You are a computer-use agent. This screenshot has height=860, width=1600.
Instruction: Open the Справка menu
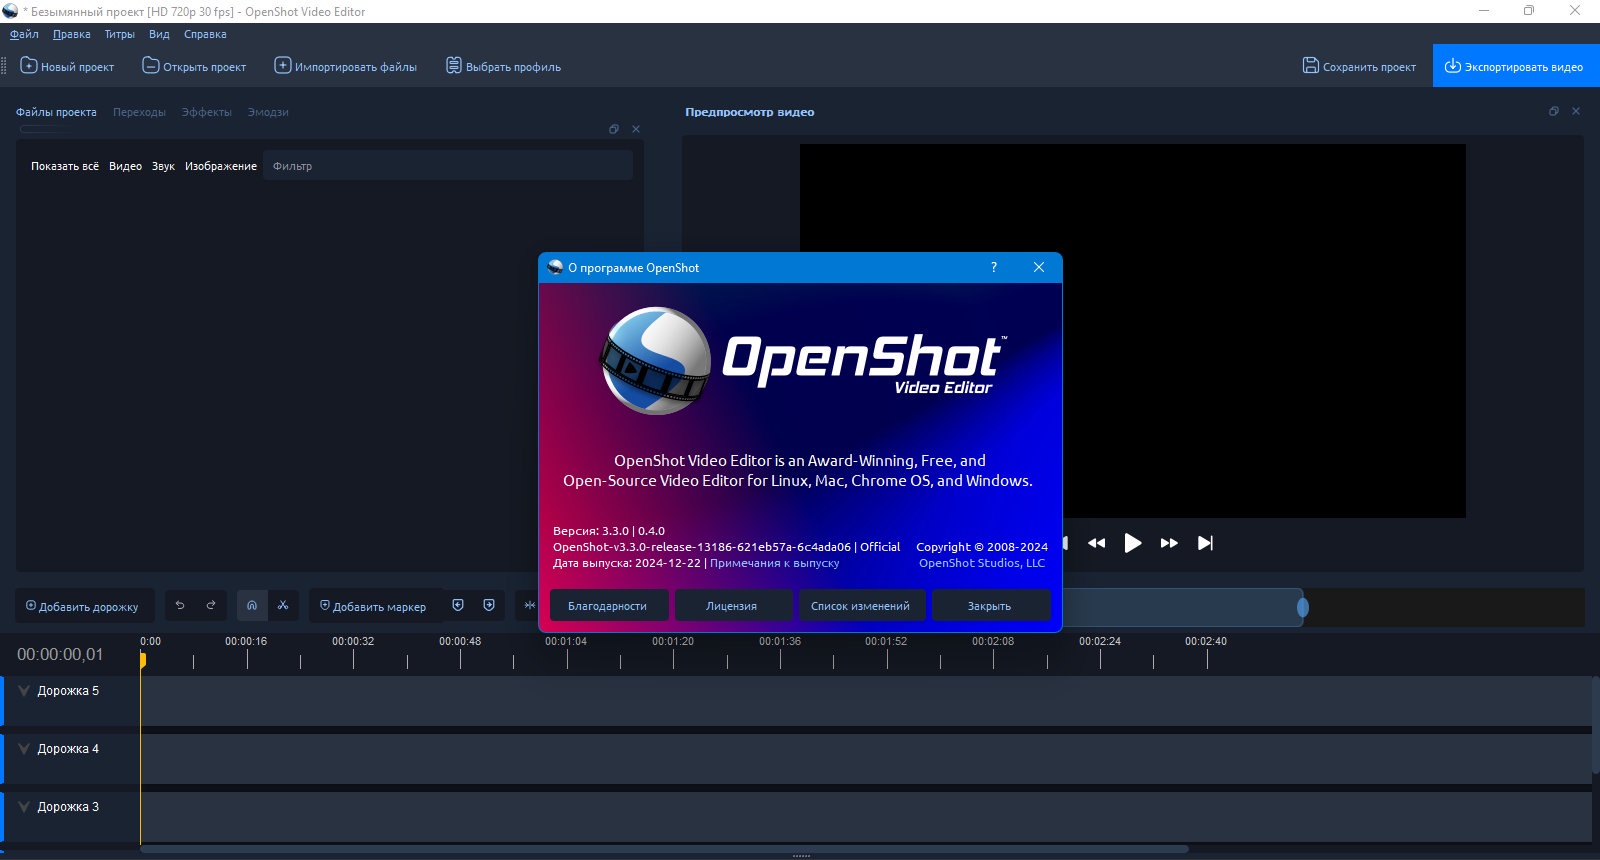(205, 34)
